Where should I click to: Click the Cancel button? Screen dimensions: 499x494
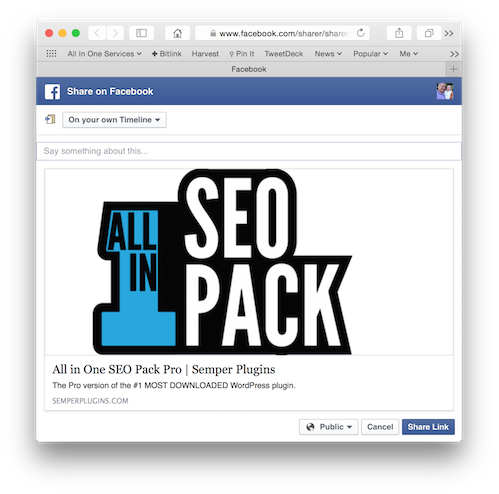click(x=380, y=427)
